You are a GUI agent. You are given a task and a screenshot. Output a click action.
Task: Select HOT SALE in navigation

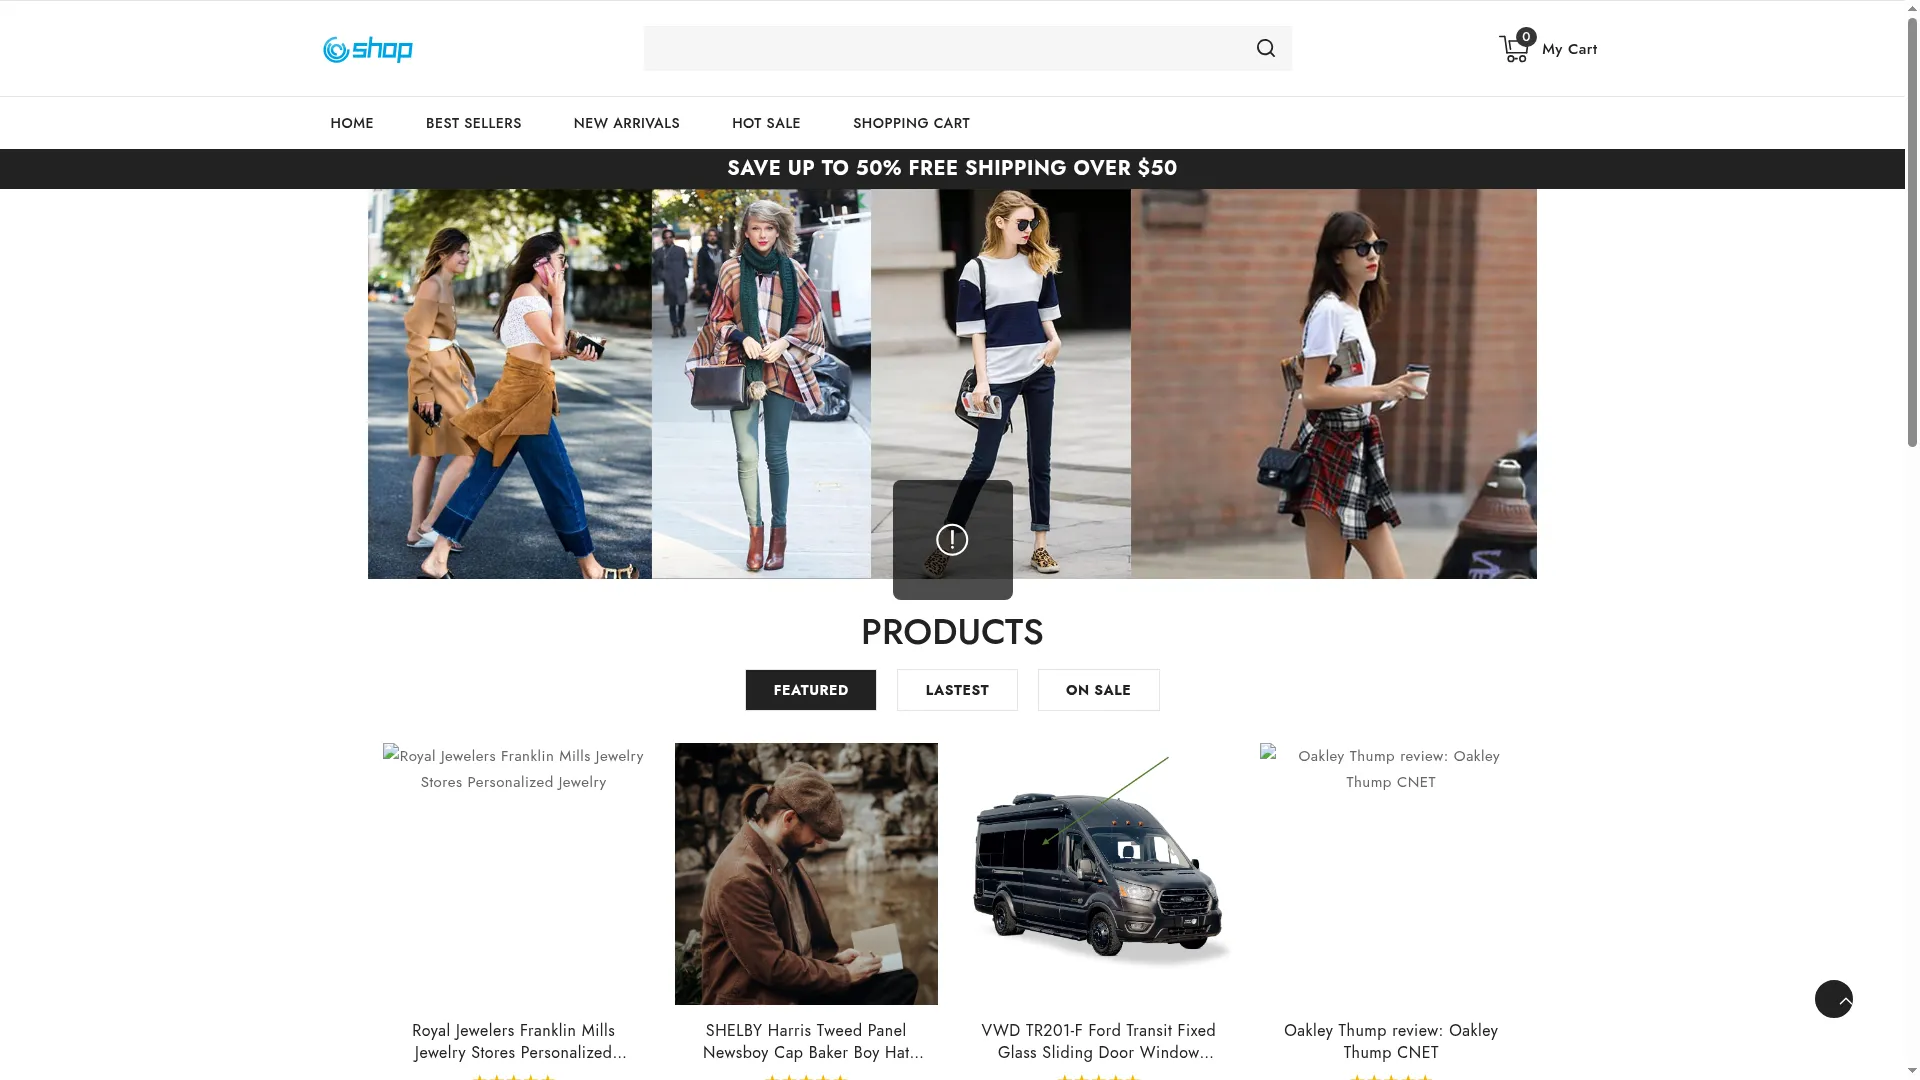tap(766, 123)
